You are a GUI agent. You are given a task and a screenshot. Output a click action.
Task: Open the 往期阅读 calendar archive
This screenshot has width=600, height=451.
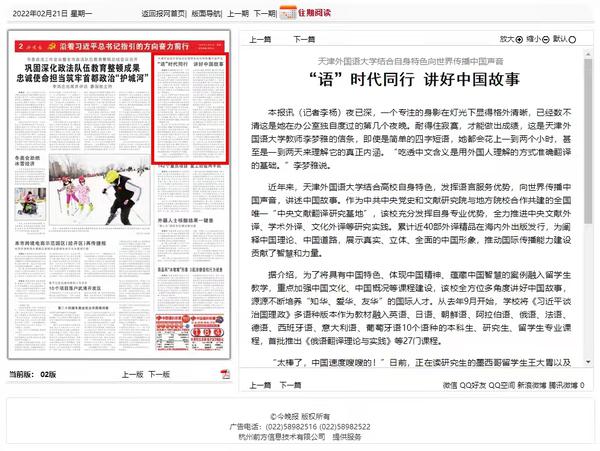[308, 14]
